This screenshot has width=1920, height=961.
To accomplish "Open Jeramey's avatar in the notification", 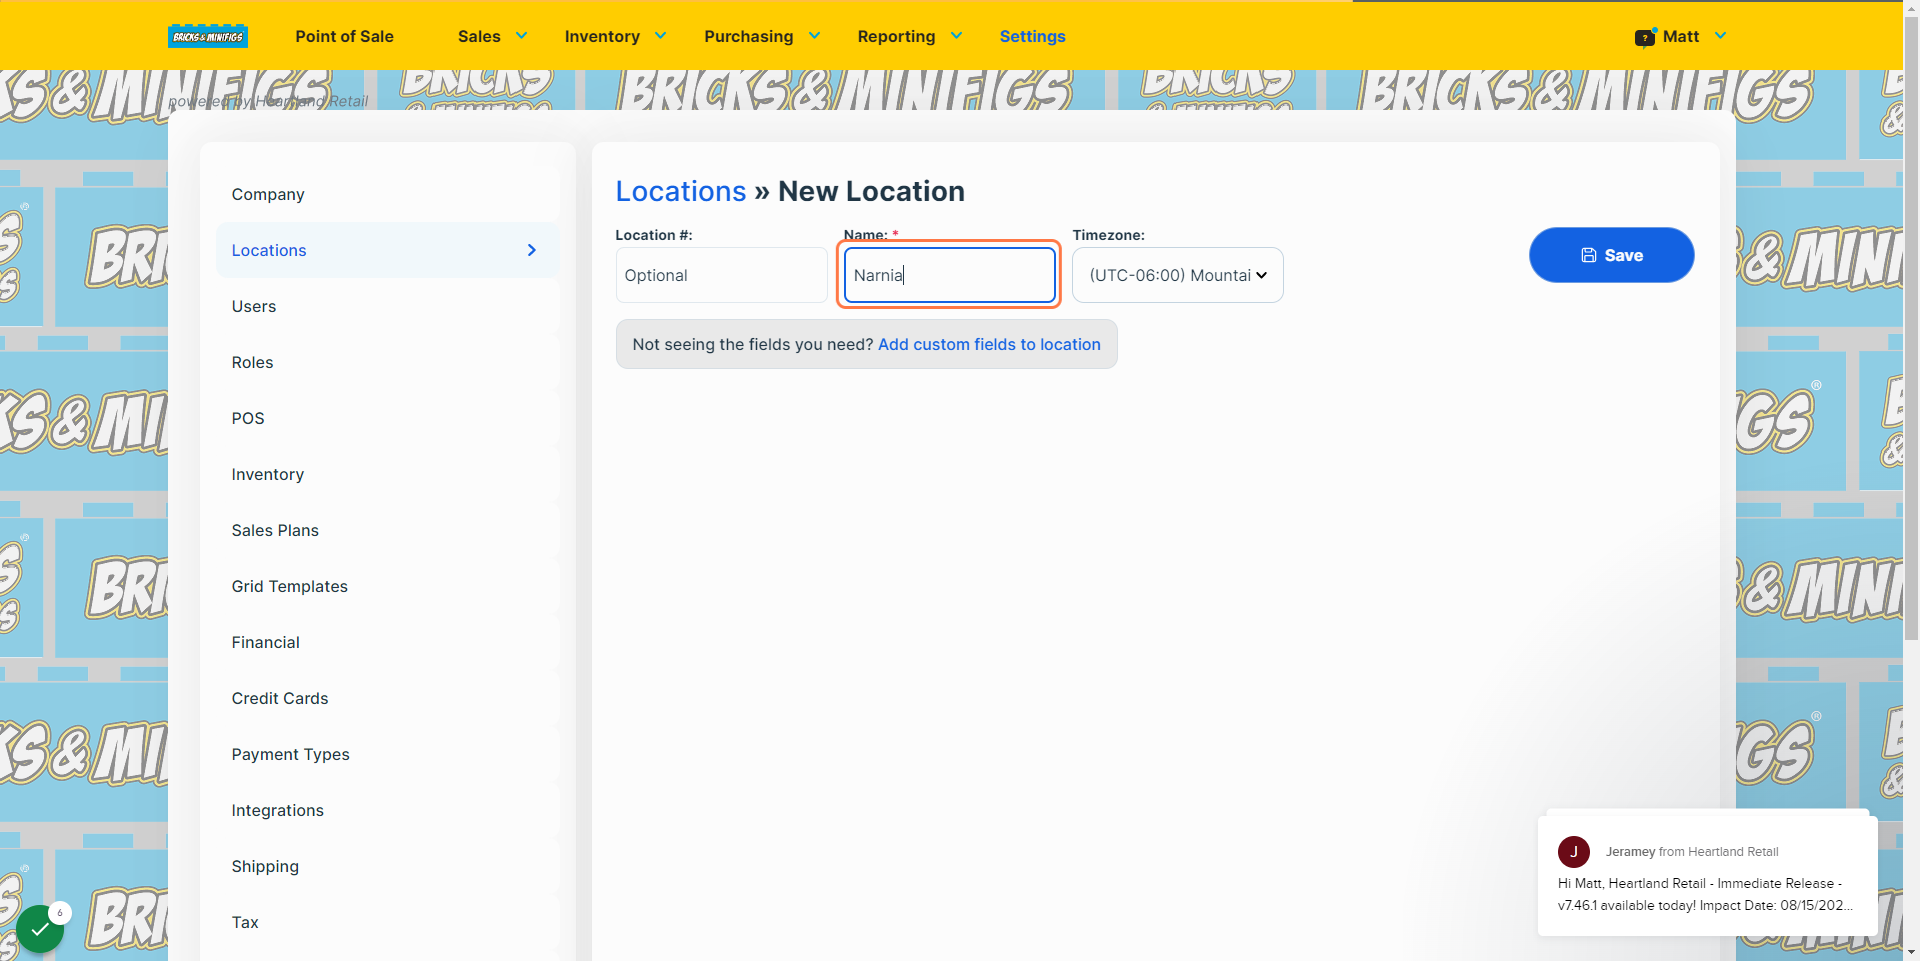I will 1574,852.
